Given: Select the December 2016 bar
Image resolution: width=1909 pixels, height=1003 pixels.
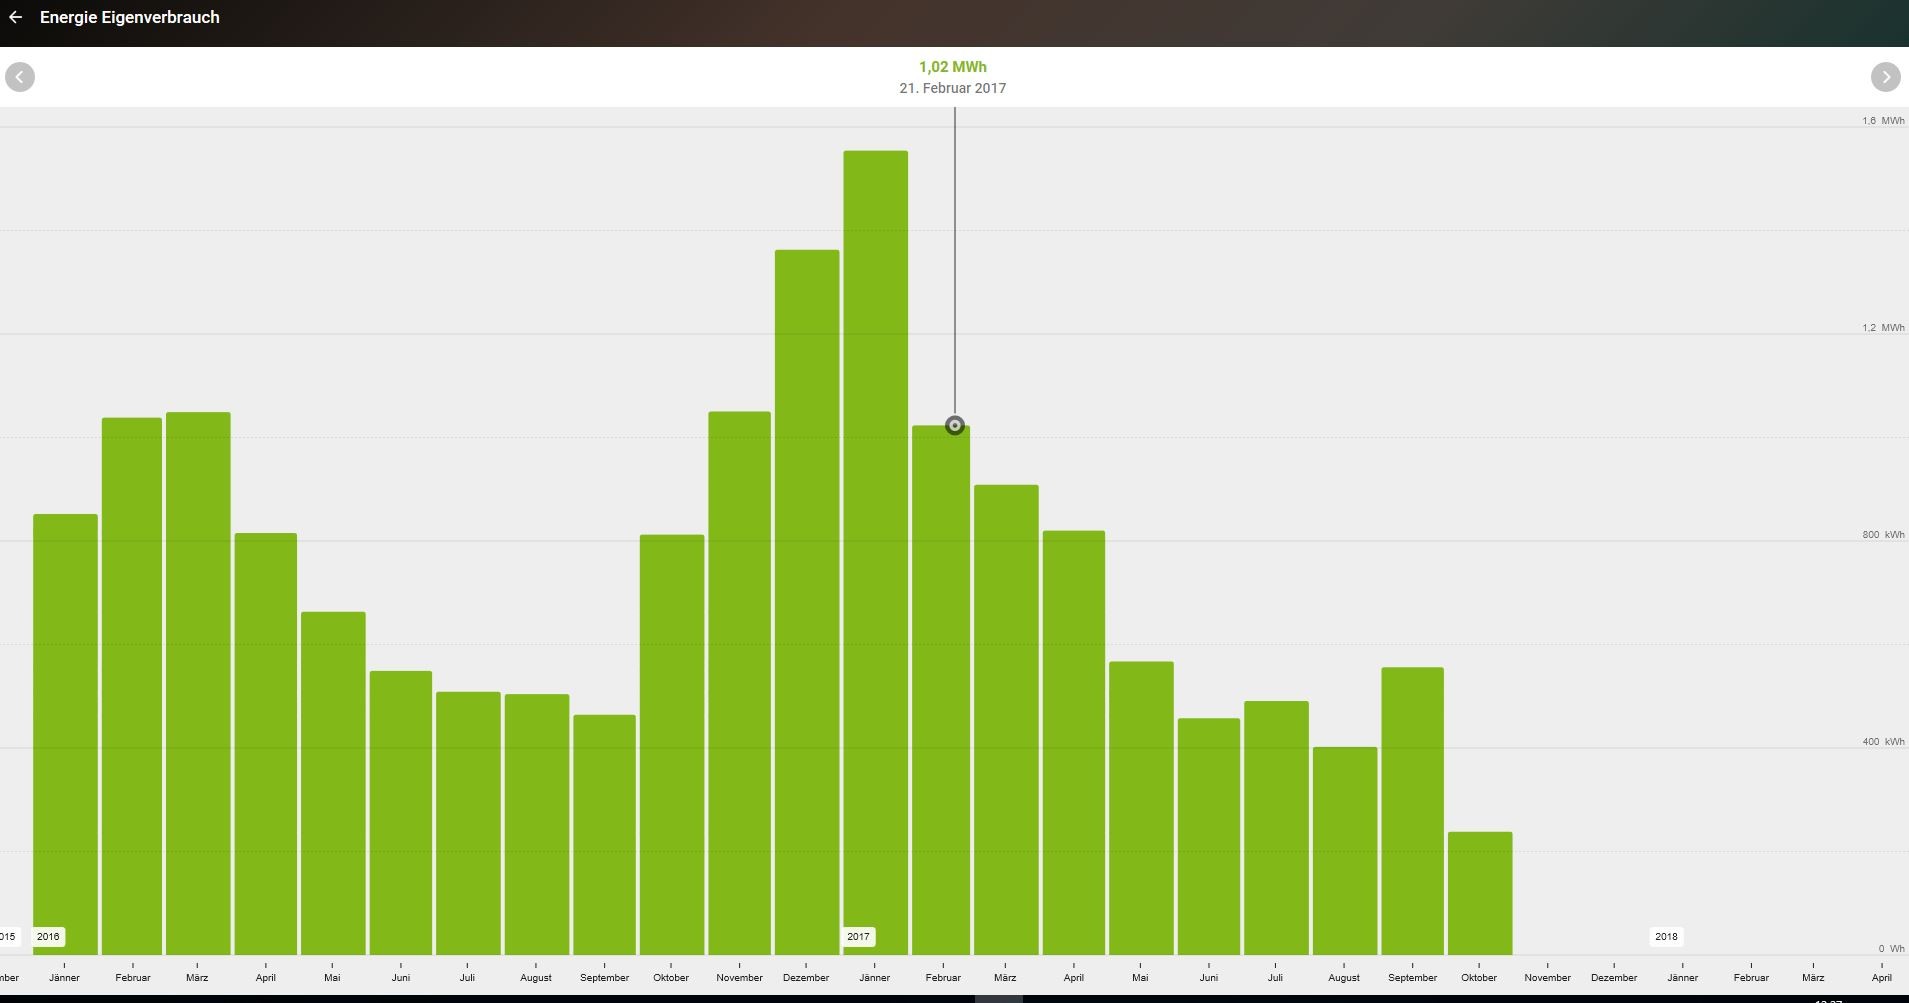Looking at the screenshot, I should tap(807, 603).
